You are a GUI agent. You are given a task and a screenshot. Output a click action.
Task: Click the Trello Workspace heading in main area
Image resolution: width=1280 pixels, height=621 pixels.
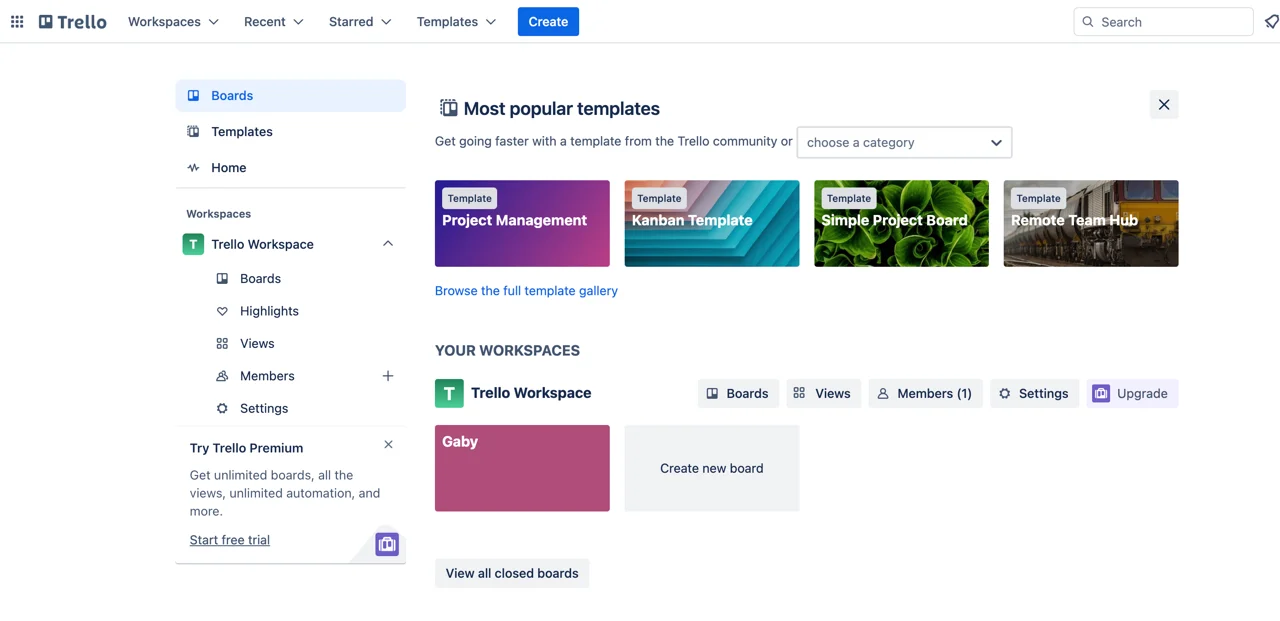[x=531, y=393]
